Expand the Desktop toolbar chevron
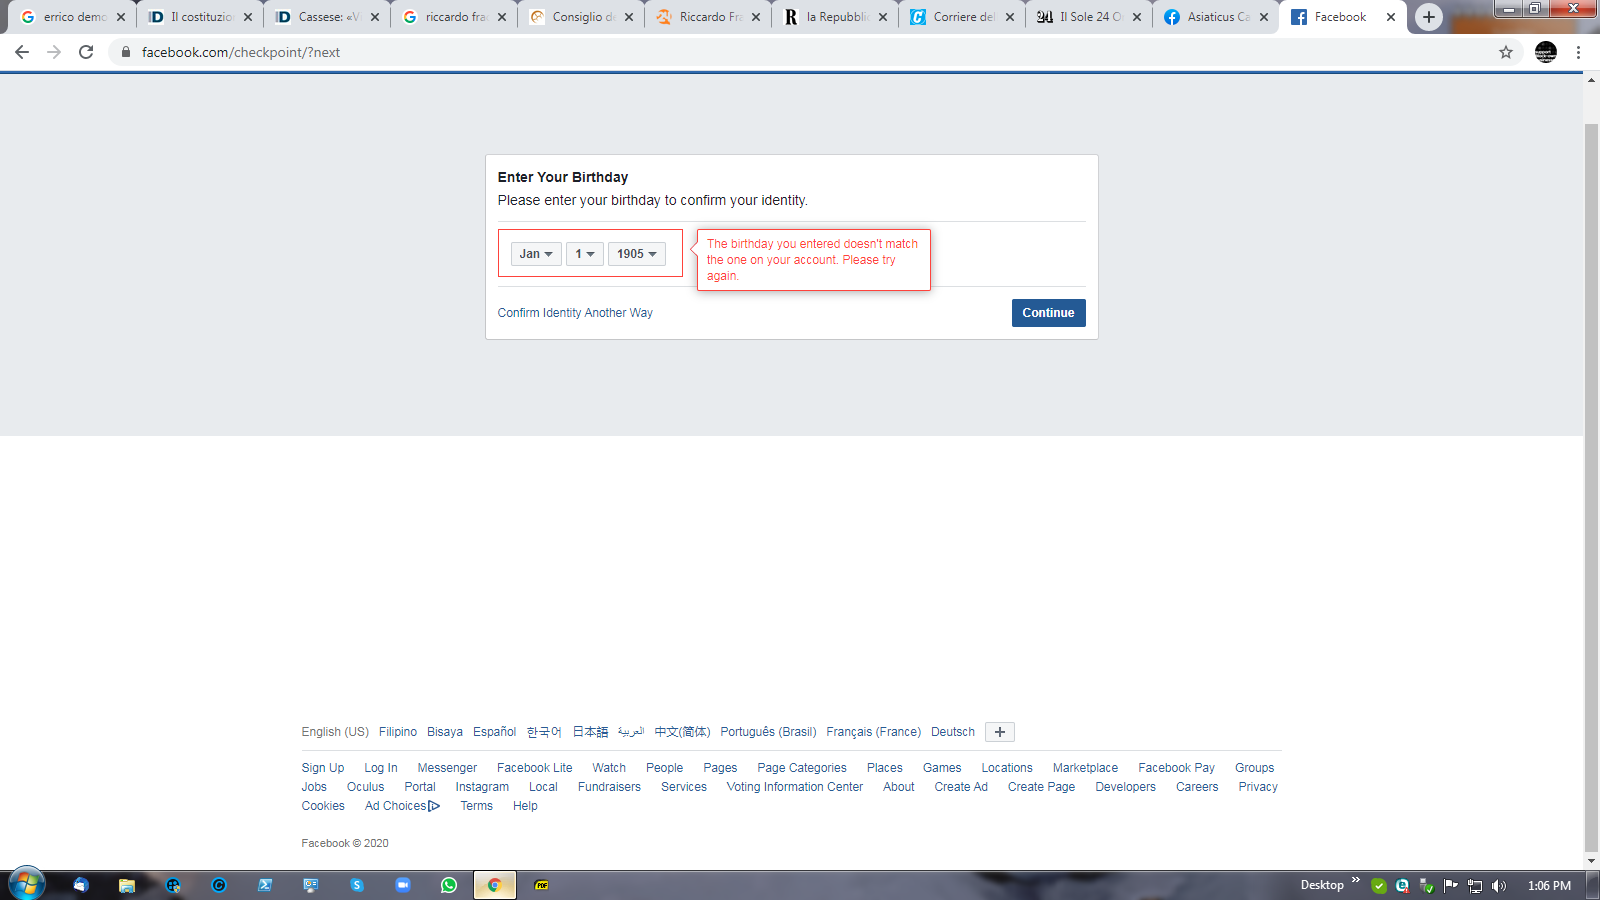1600x900 pixels. [x=1356, y=880]
